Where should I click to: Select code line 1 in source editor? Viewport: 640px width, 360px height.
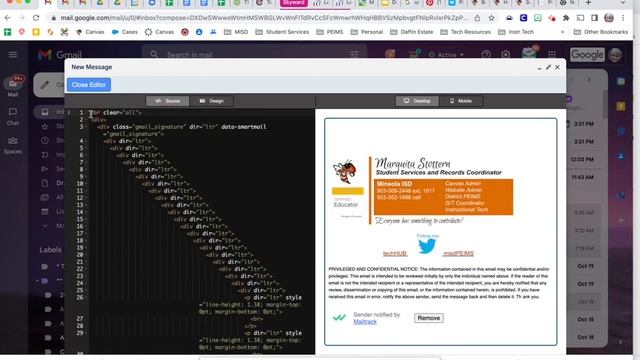point(116,113)
